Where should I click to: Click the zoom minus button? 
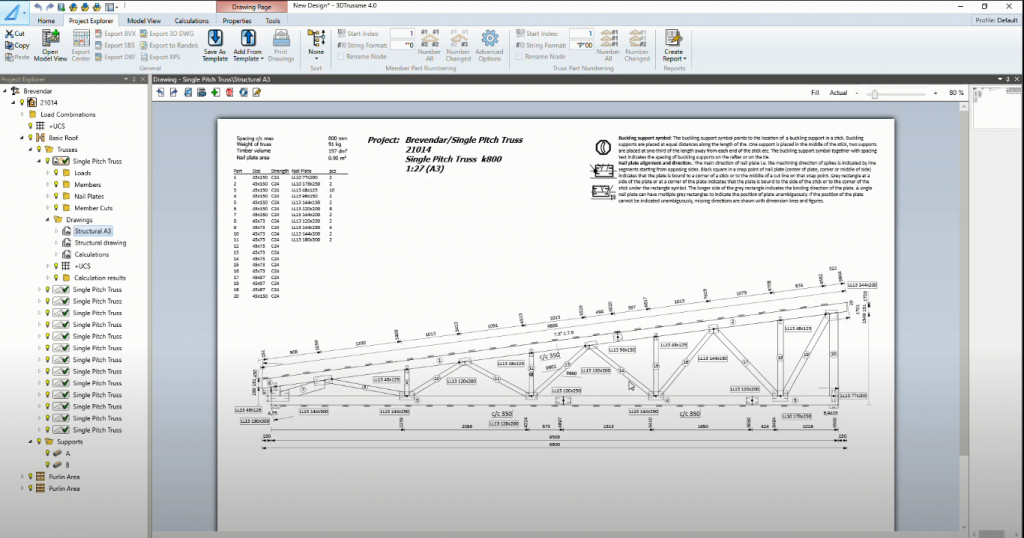(x=857, y=93)
